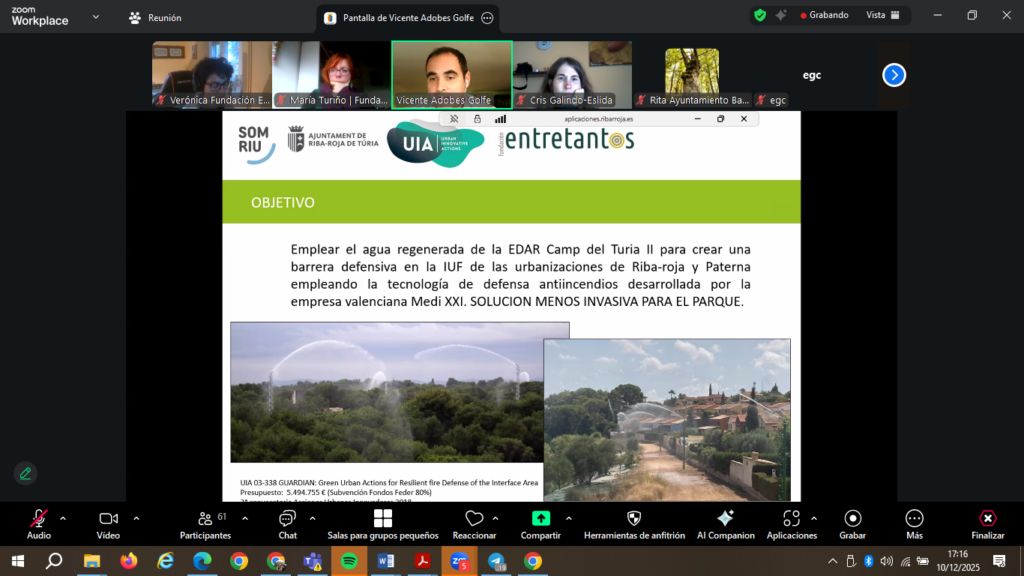This screenshot has height=576, width=1024.
Task: Expand Aplicaciones options arrow
Action: click(814, 519)
